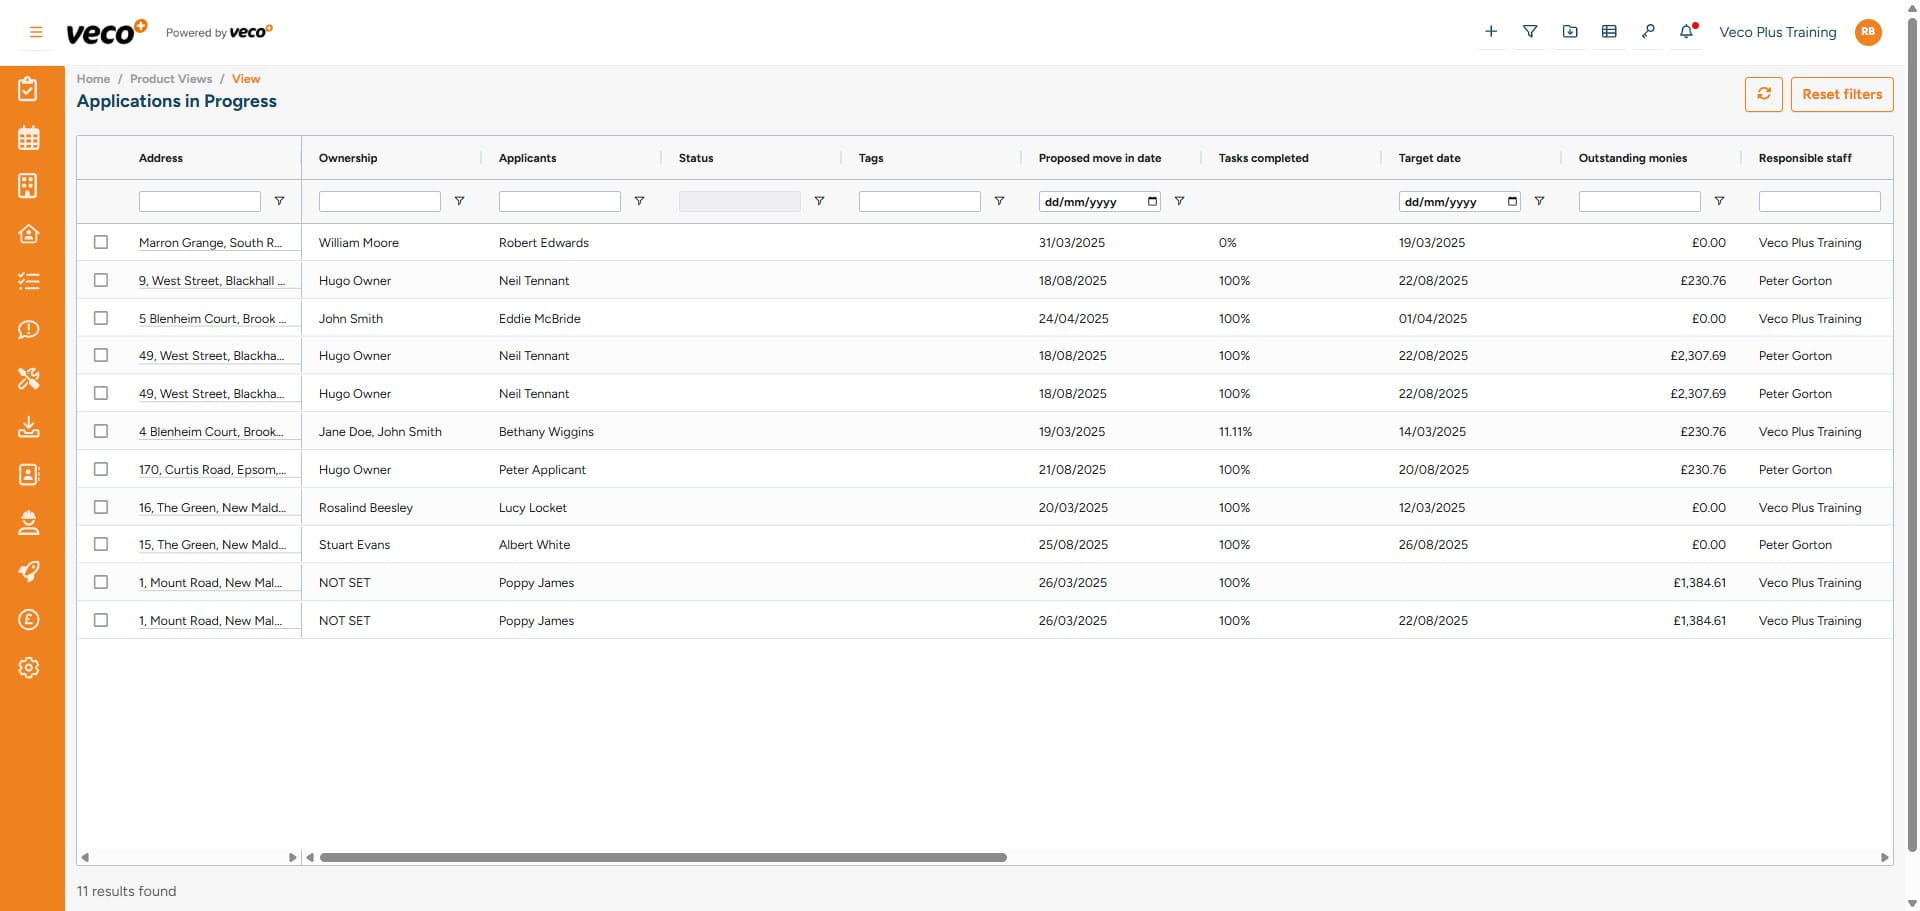Viewport: 1920px width, 911px height.
Task: Open the maintenance tools section
Action: (x=29, y=379)
